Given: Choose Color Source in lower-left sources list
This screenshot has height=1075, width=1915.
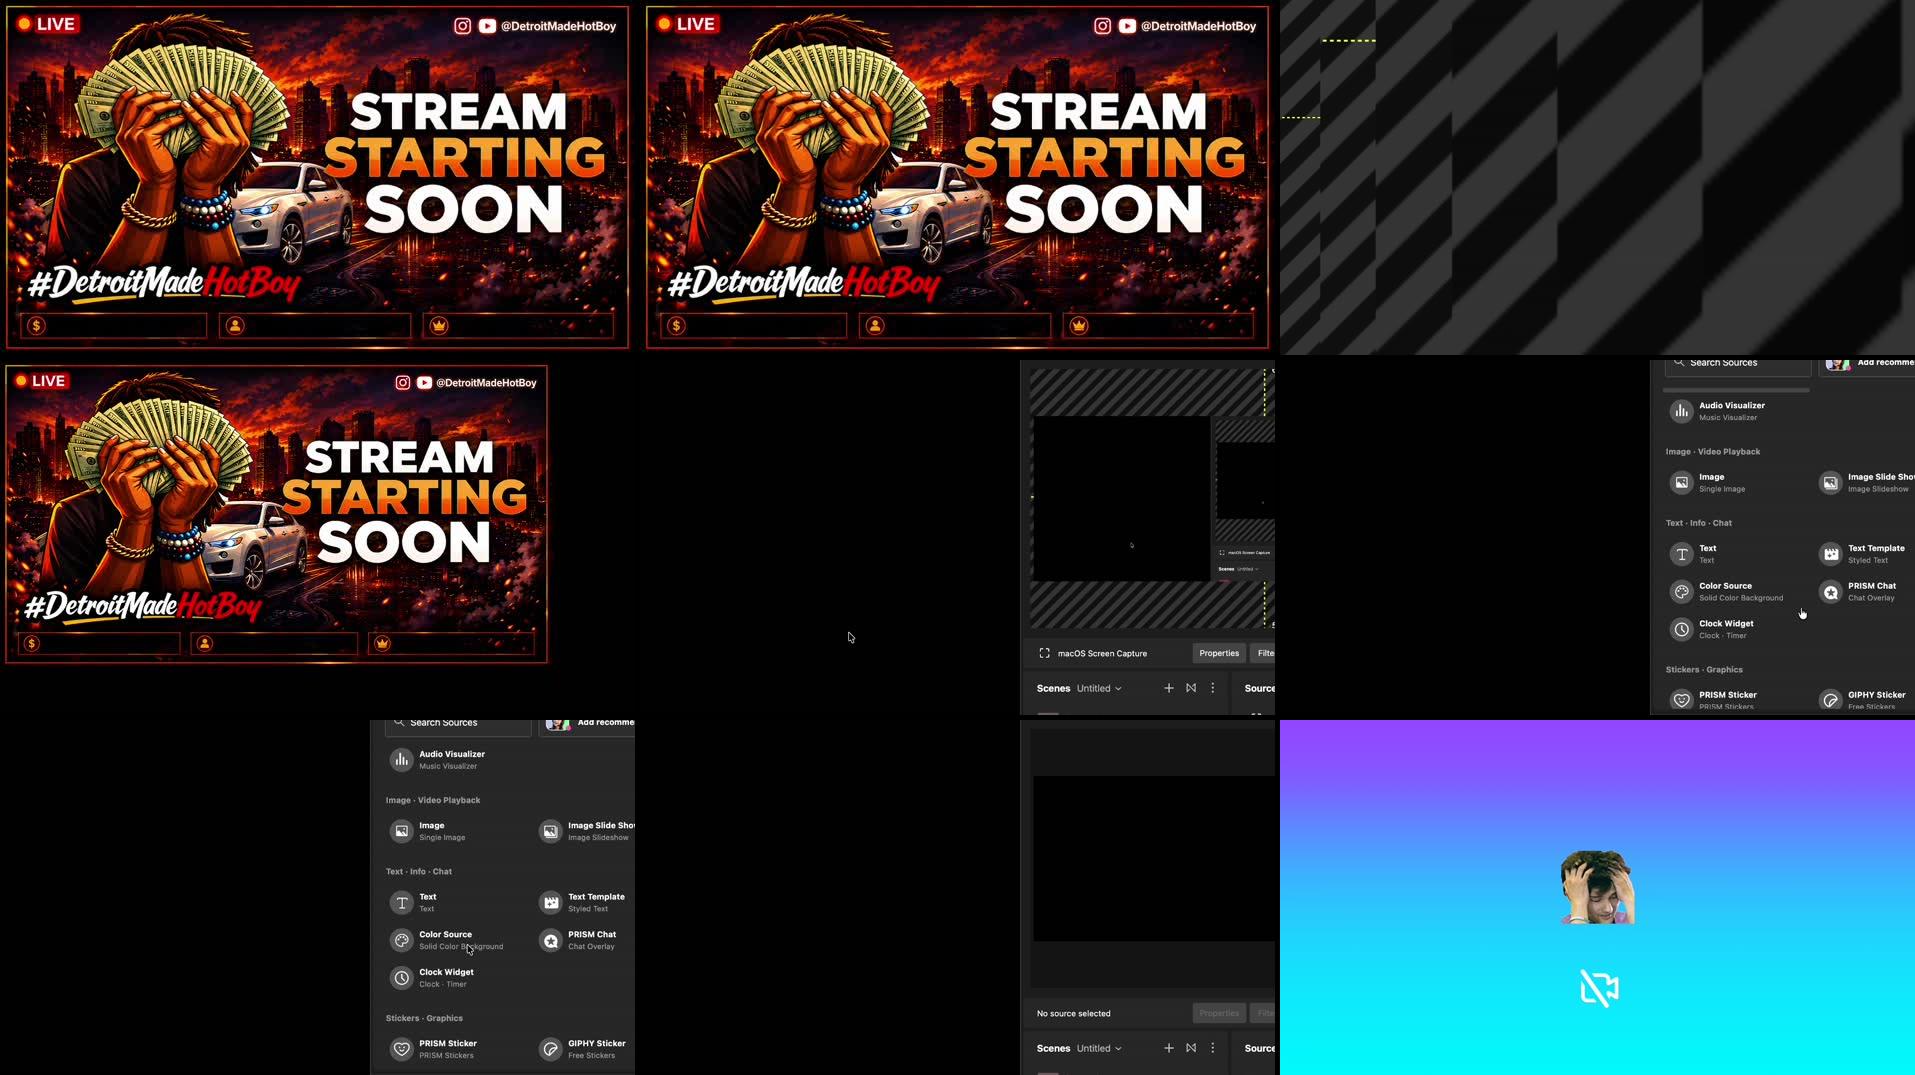Looking at the screenshot, I should (447, 940).
